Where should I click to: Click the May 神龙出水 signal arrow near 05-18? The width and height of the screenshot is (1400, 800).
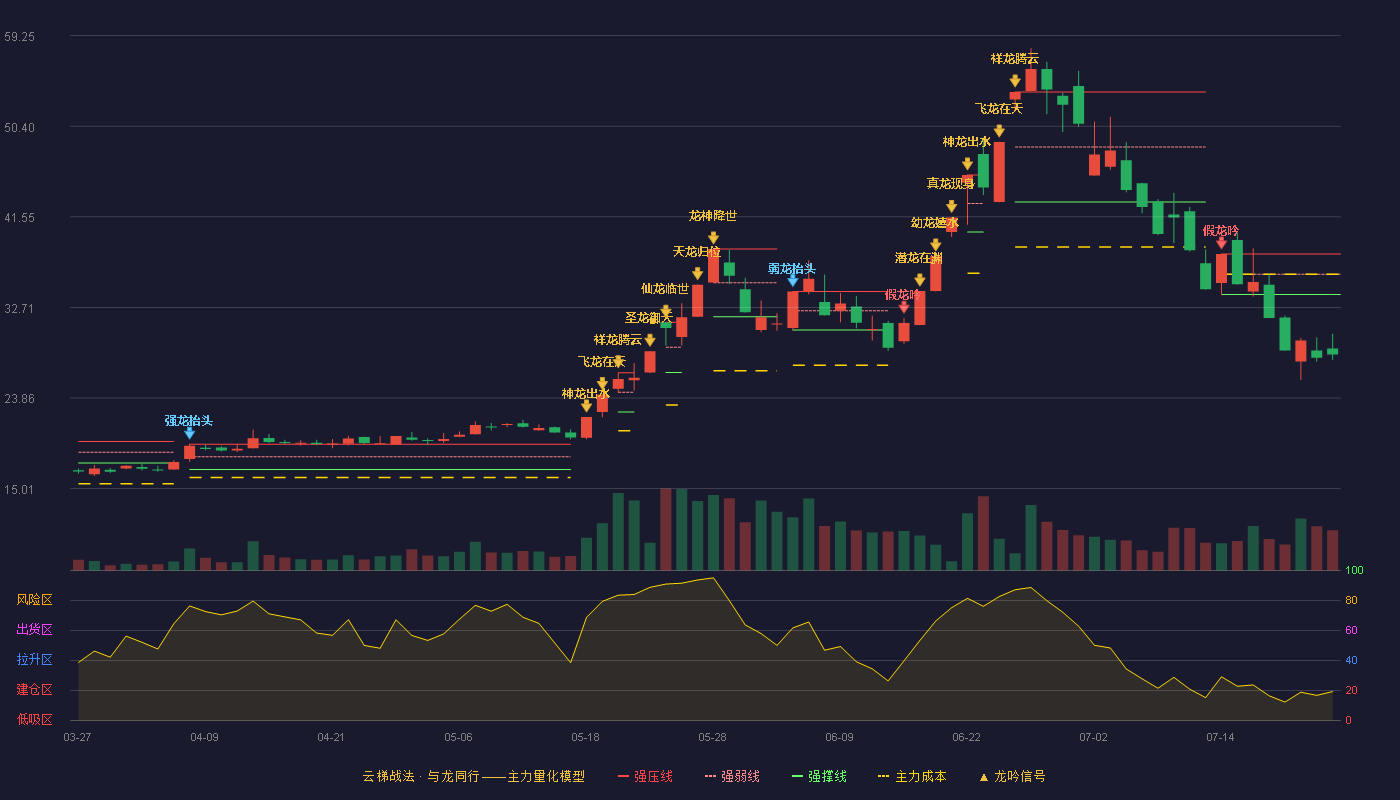click(x=586, y=405)
